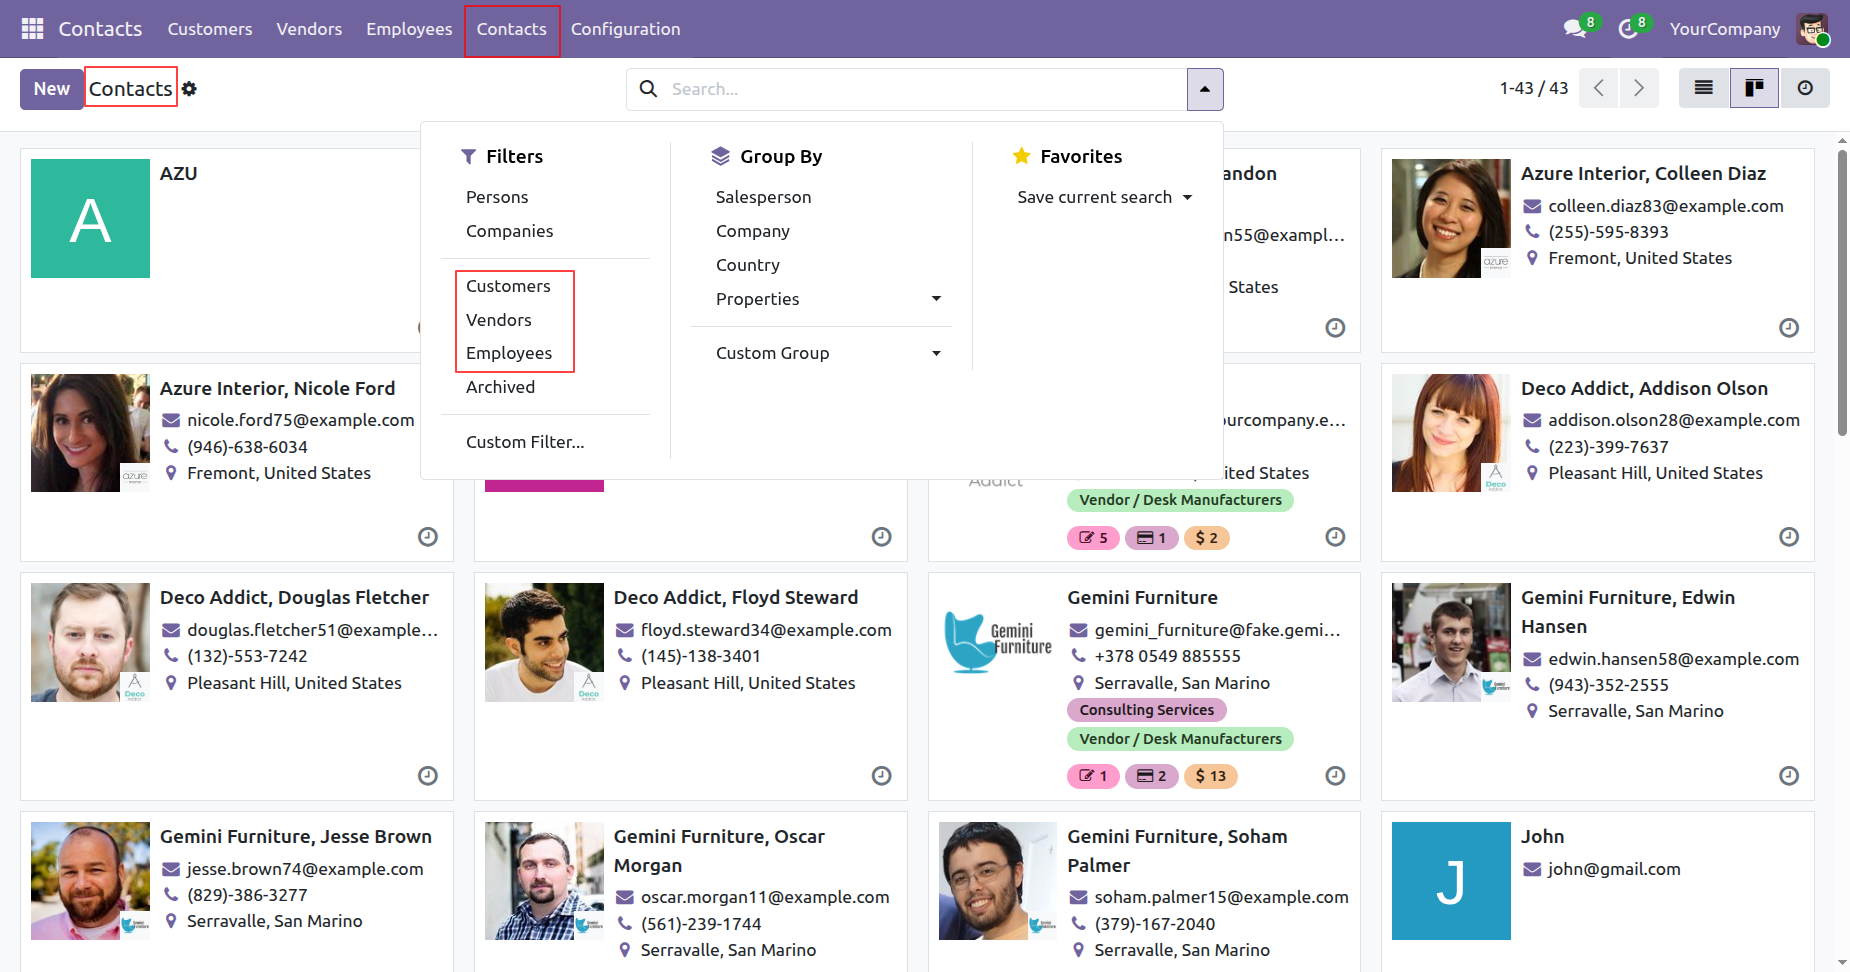Toggle the Customers filter
This screenshot has width=1850, height=972.
508,286
